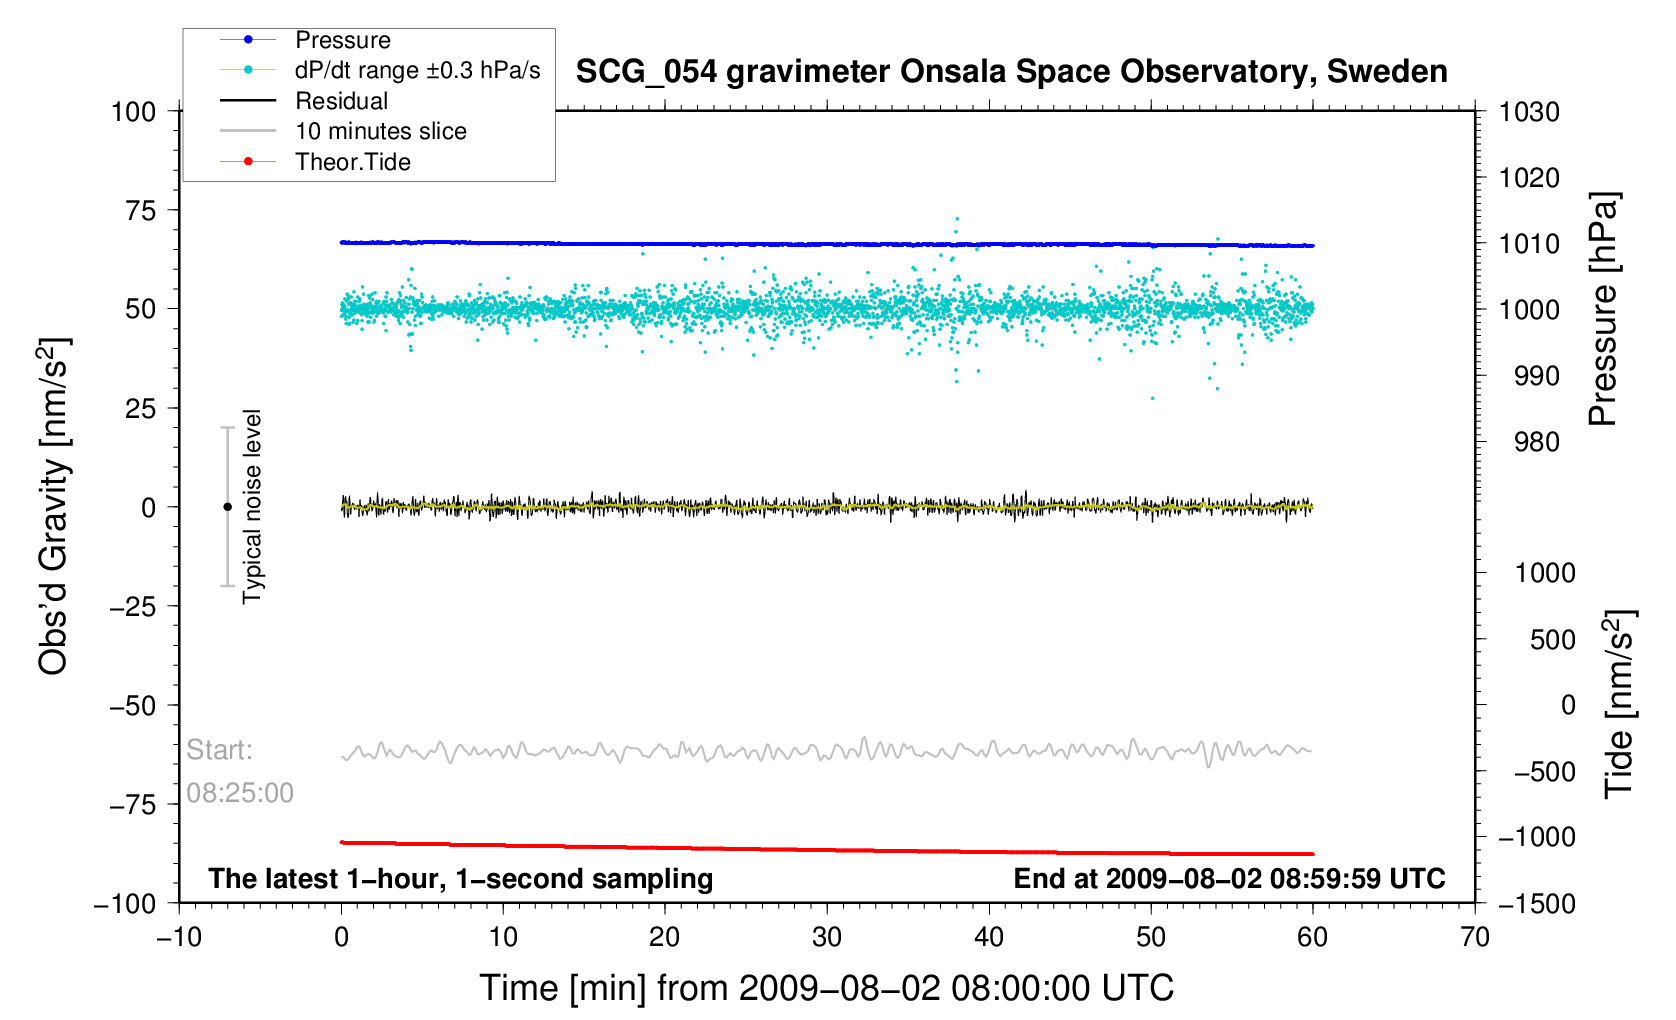Click the 'Obs'd Gravity [nm/s²]' axis label
Viewport: 1676px width, 1020px height.
click(x=53, y=506)
